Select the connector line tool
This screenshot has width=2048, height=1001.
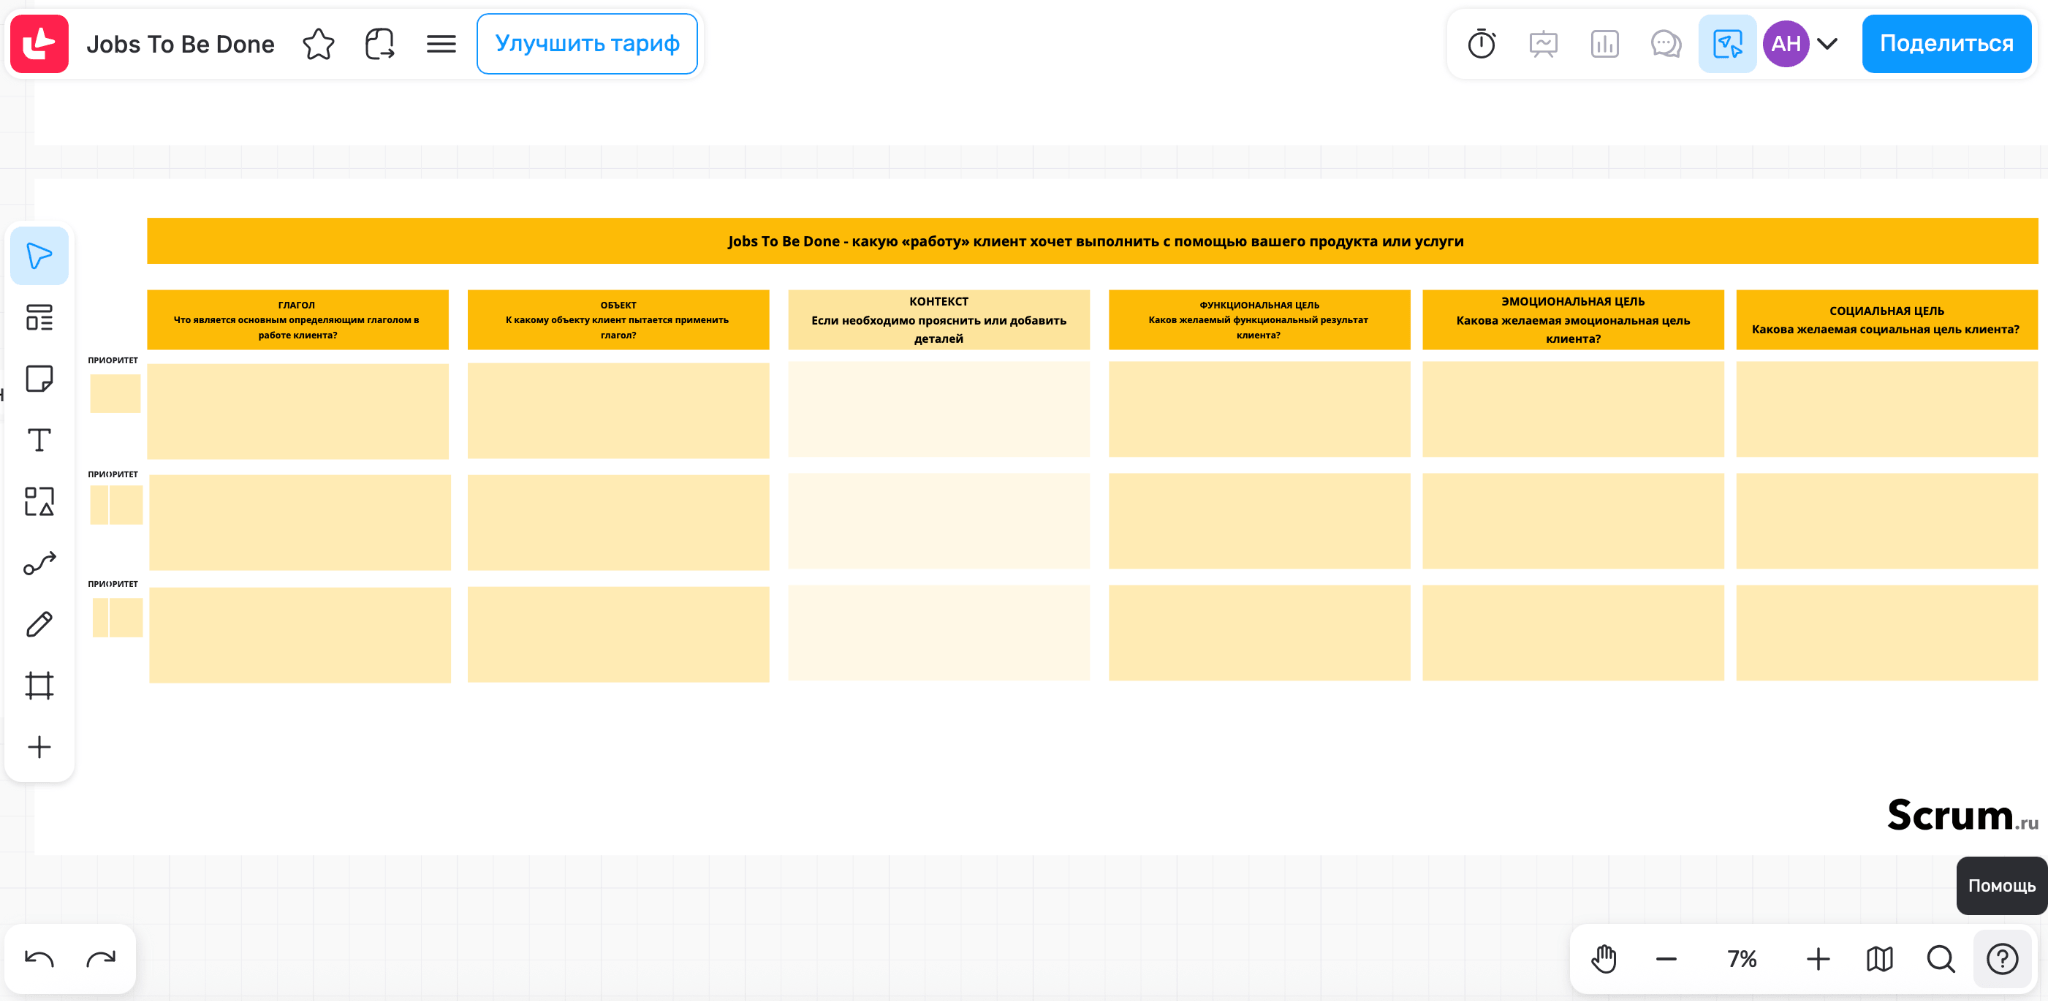pos(40,563)
